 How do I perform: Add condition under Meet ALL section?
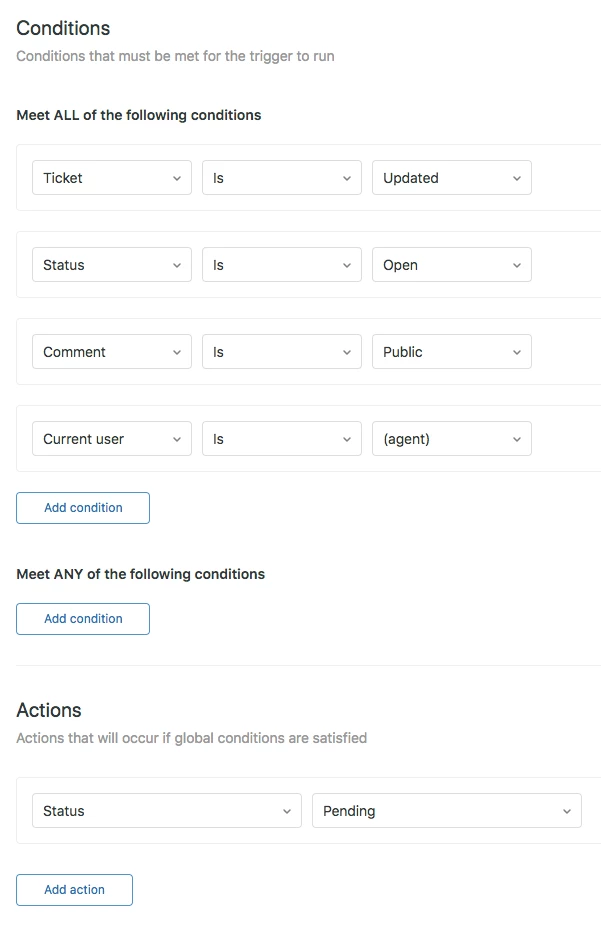(83, 508)
